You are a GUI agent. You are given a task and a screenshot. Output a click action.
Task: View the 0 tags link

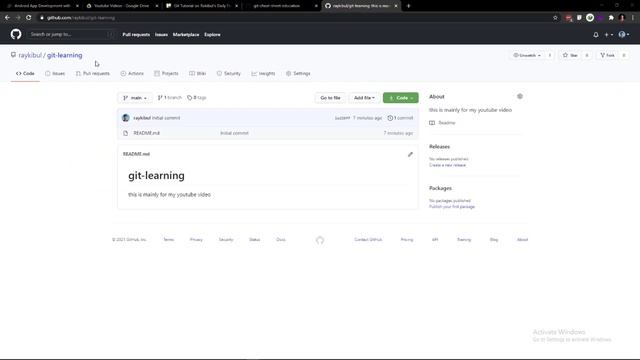pos(197,98)
